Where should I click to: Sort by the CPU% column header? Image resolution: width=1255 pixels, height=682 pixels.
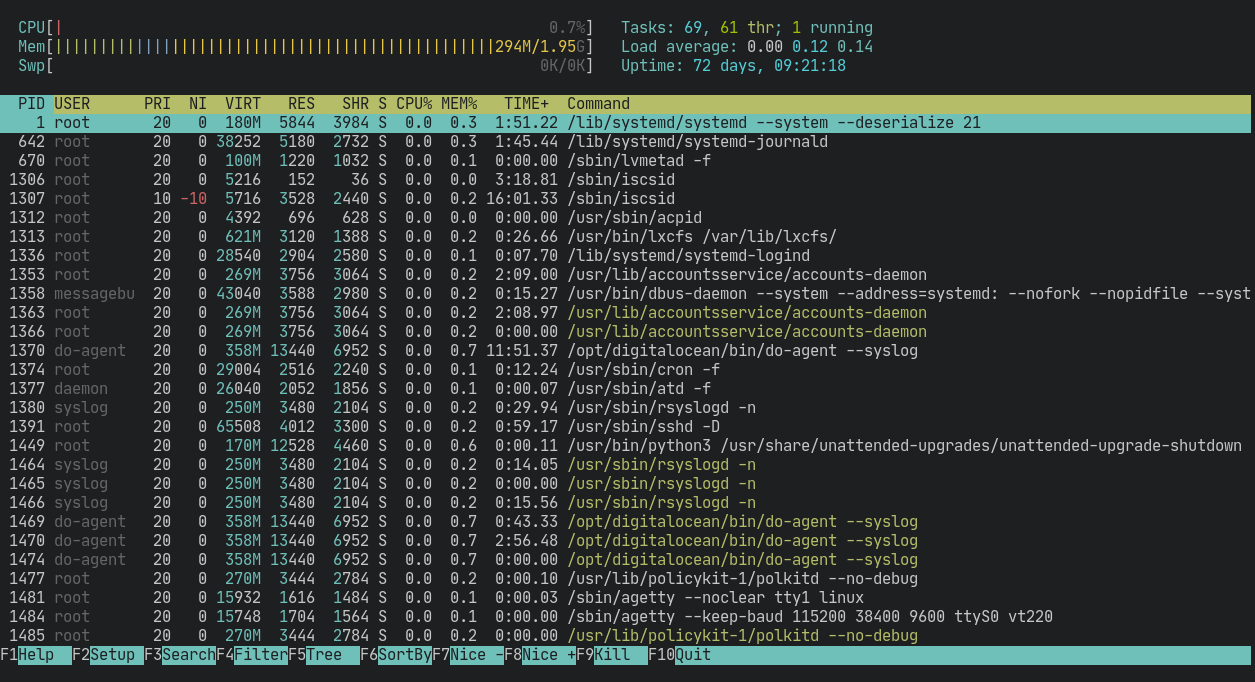point(414,104)
